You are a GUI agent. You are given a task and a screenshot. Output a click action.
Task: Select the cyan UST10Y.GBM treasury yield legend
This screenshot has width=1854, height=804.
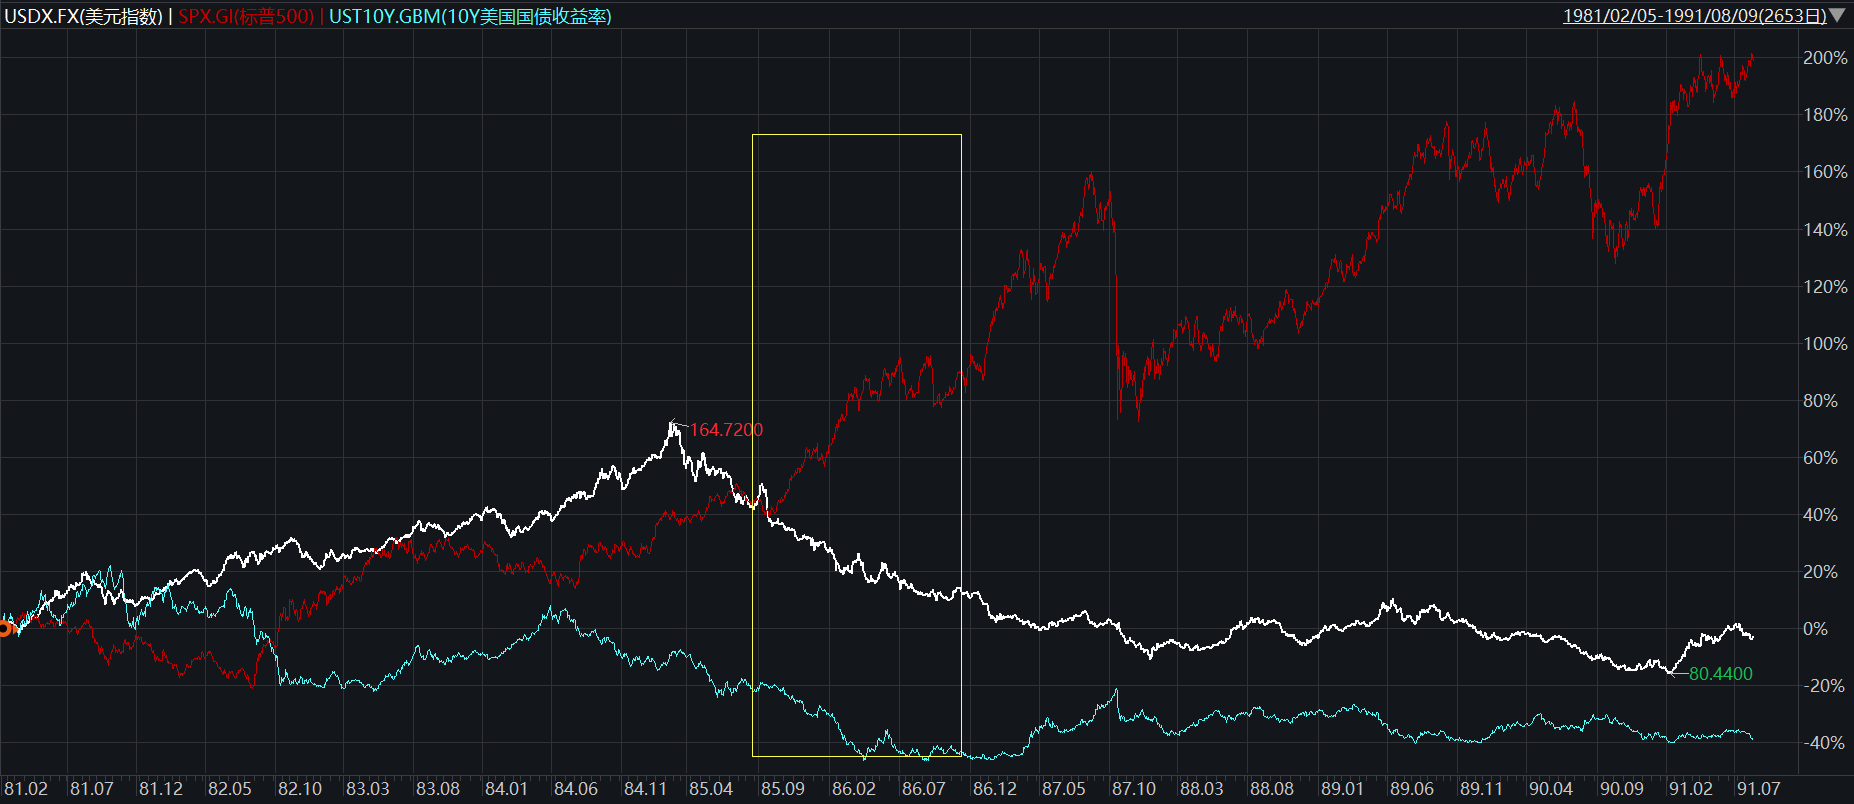click(x=470, y=16)
